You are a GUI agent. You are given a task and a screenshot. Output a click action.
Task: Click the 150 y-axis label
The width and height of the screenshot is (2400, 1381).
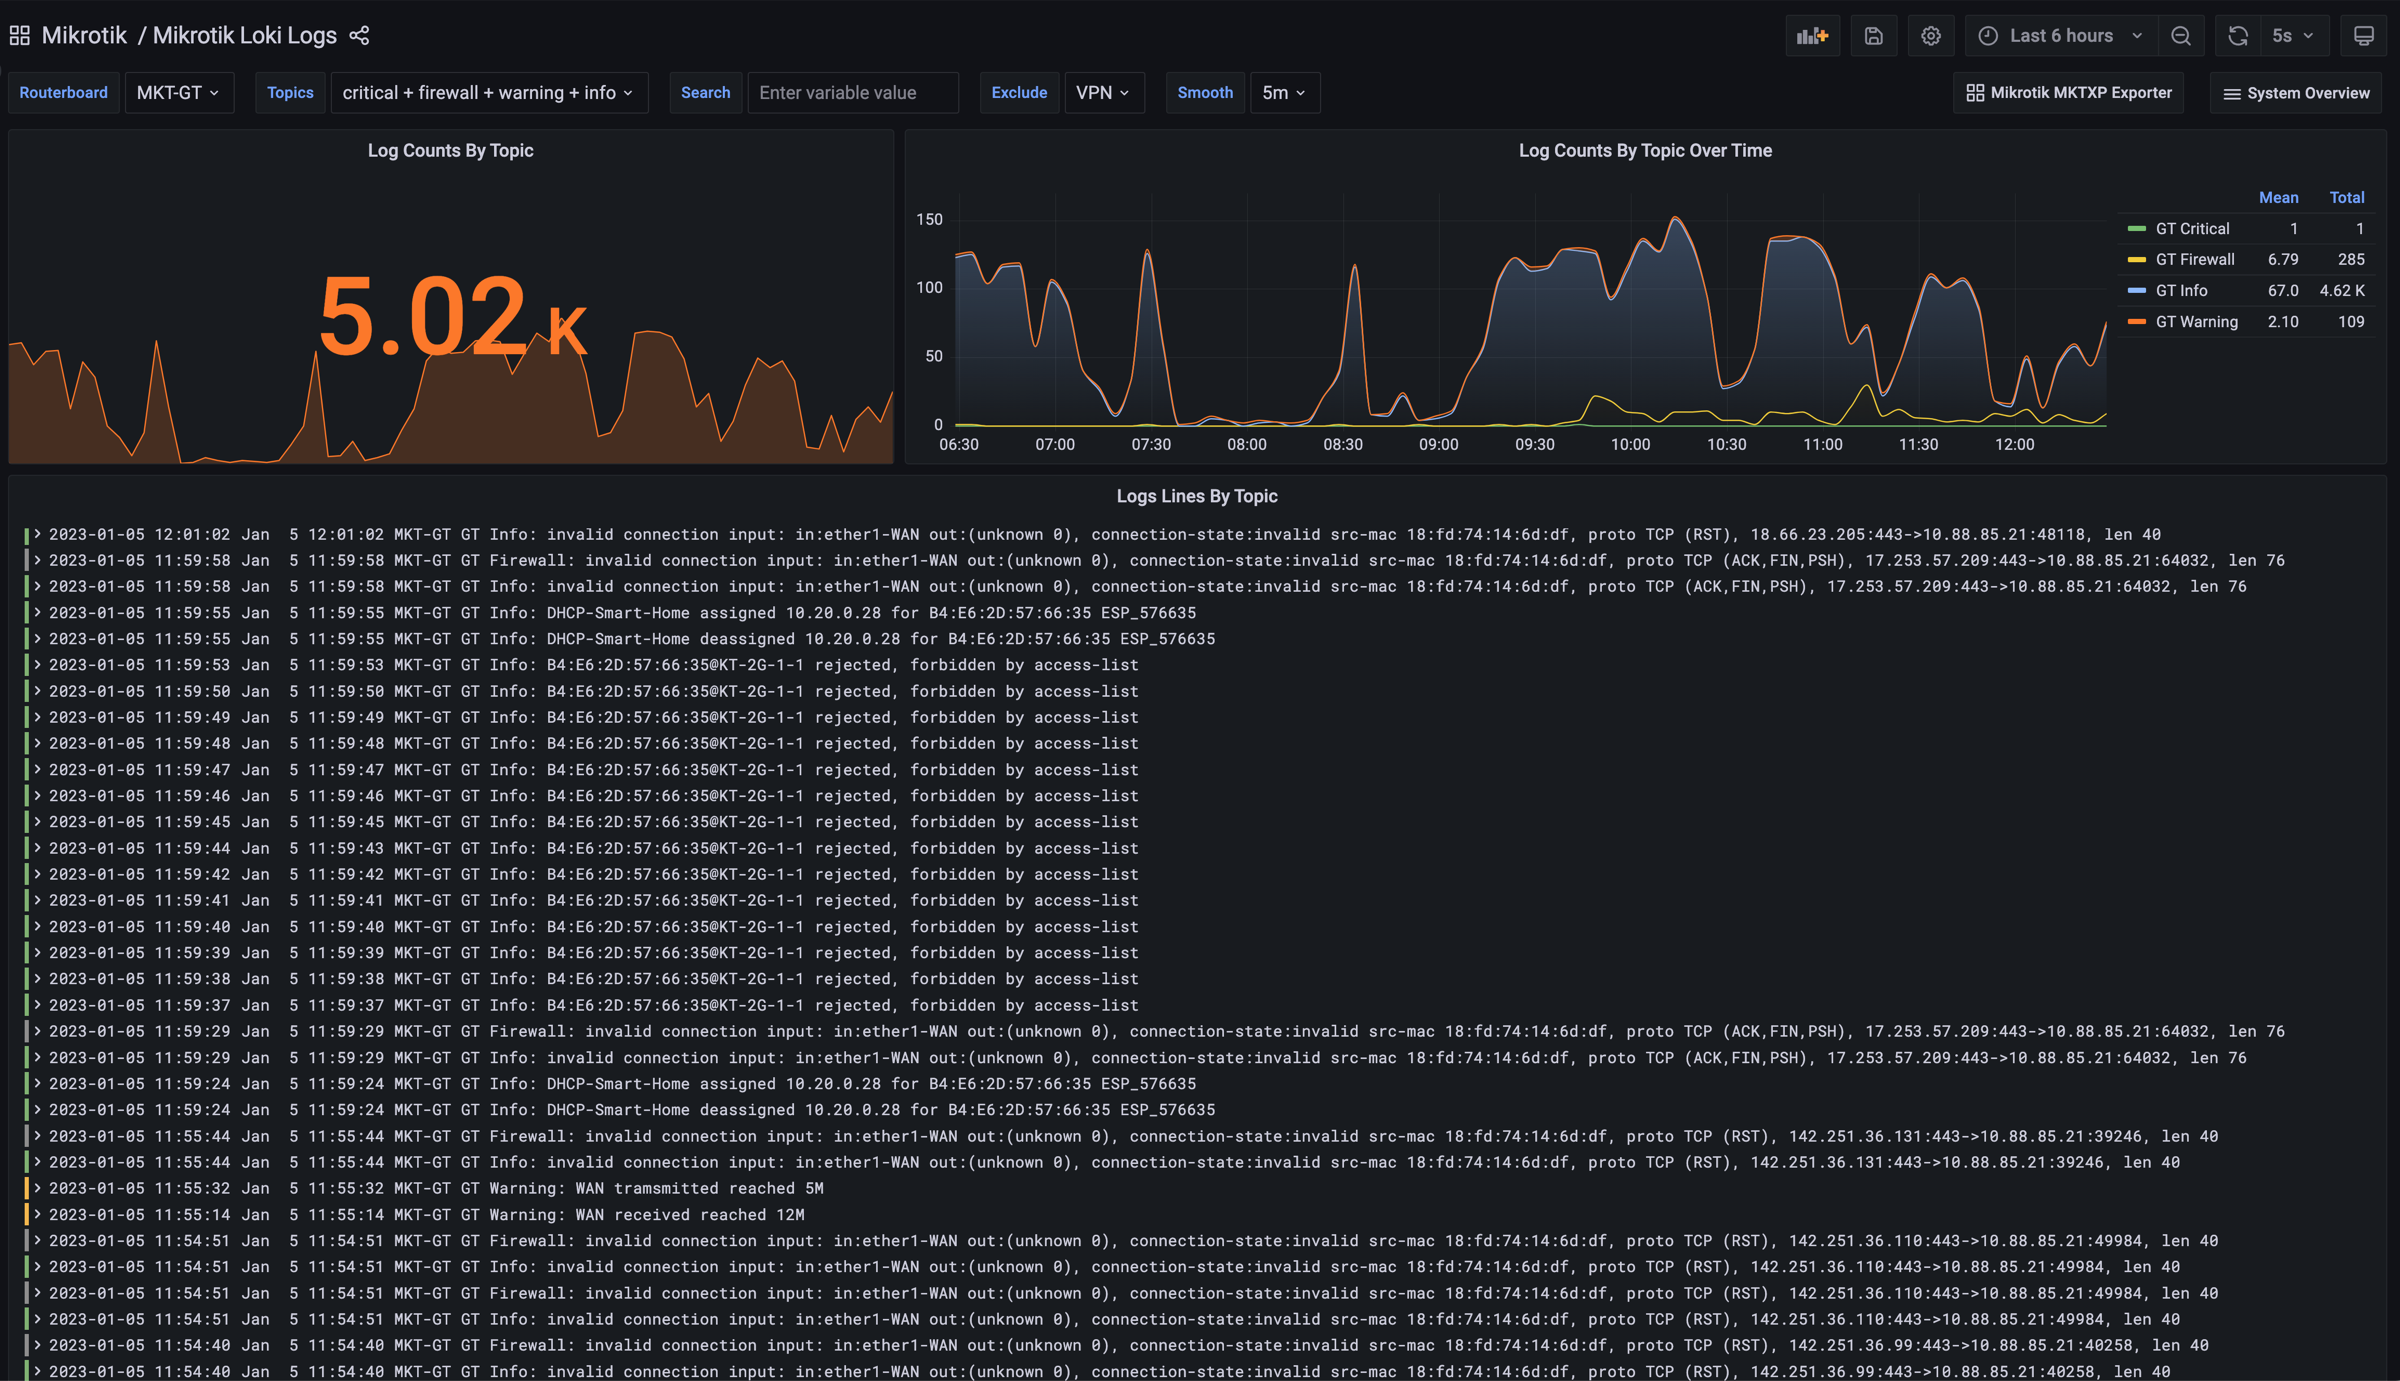[x=929, y=220]
